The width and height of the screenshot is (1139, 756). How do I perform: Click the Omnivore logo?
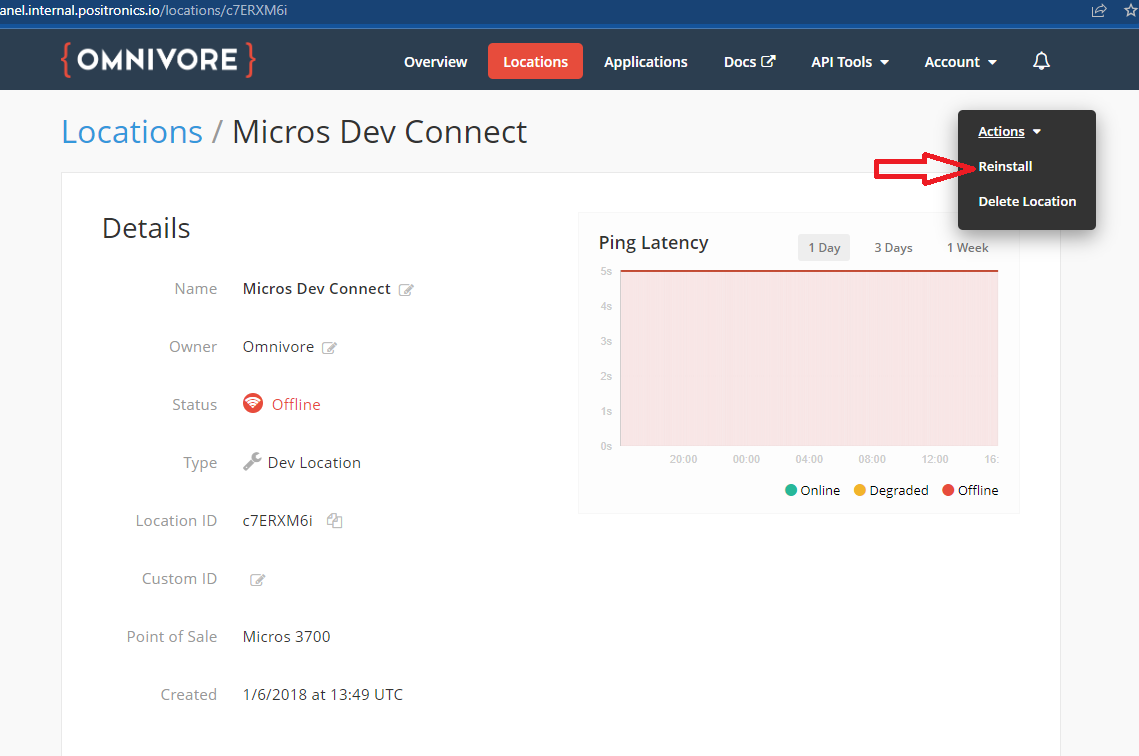pos(158,59)
